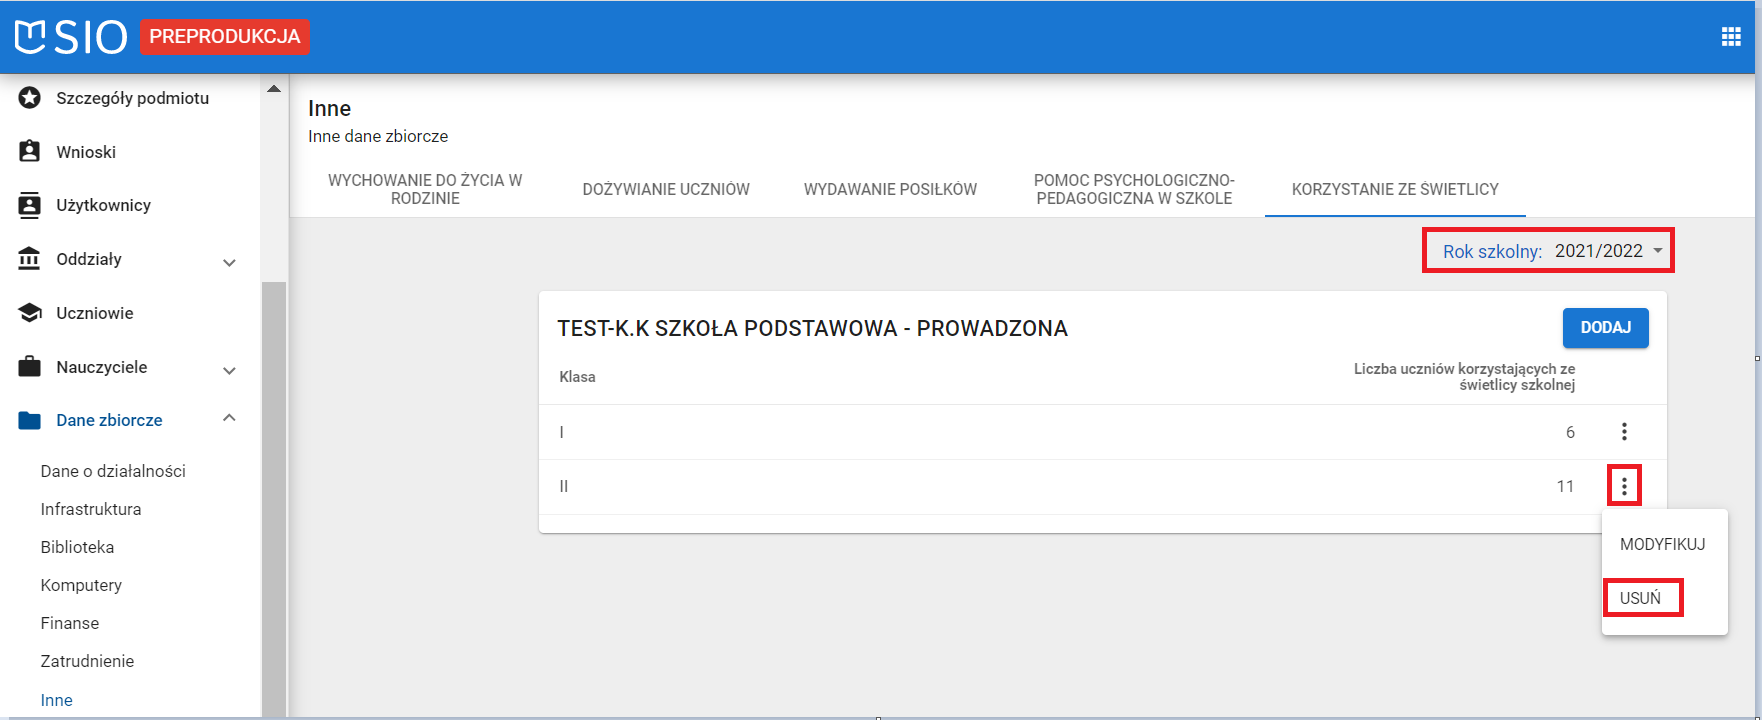Open Biblioteka submenu item
Screen dimensions: 1762x720
pyautogui.click(x=77, y=547)
